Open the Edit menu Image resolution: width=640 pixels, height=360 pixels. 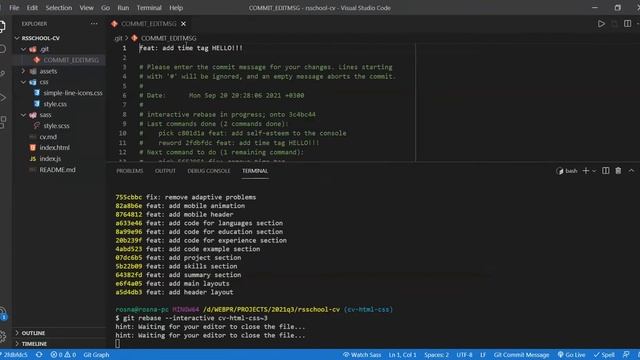[32, 8]
